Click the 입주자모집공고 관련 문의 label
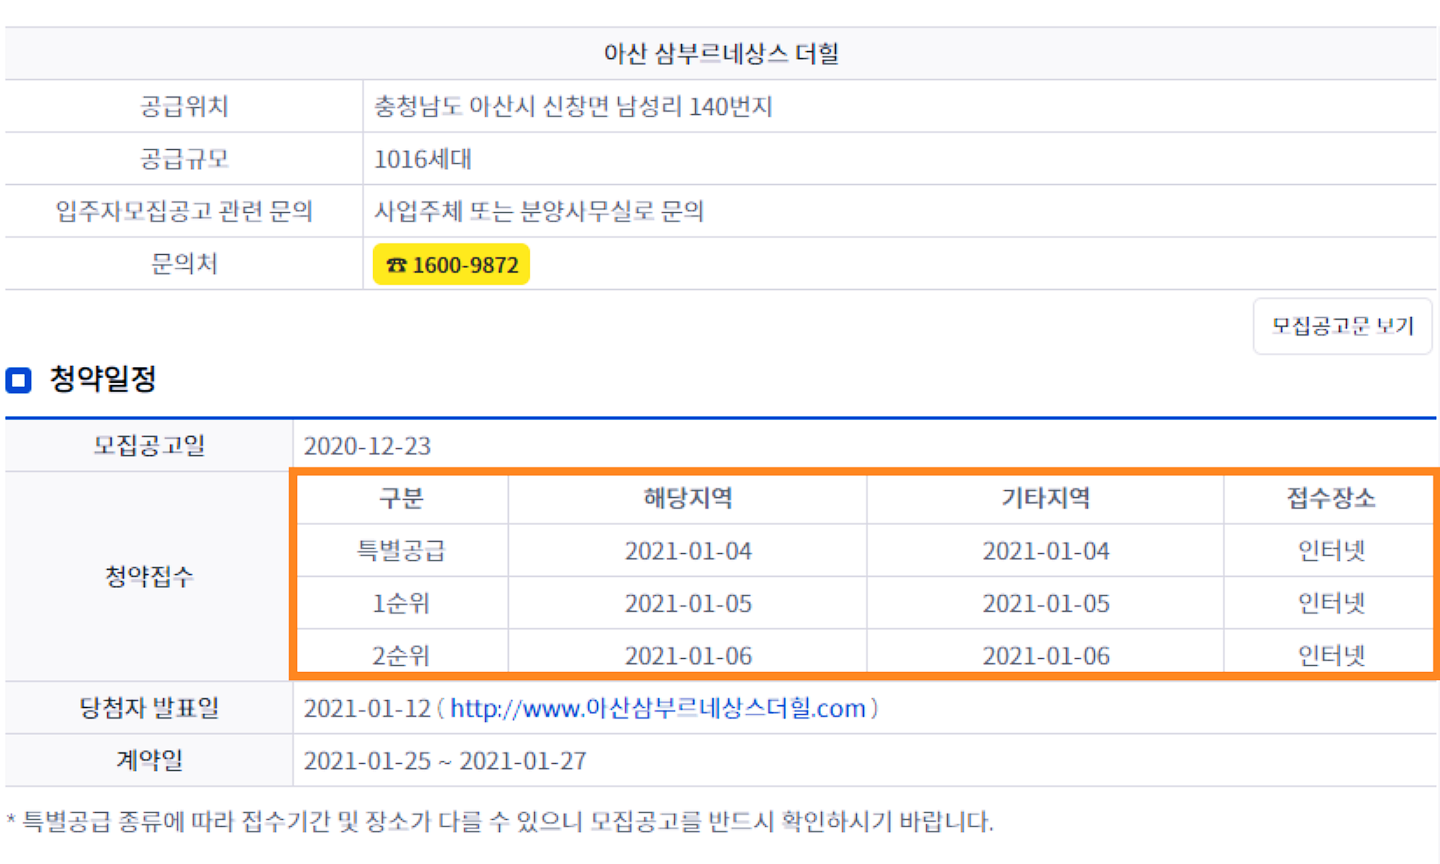1440x864 pixels. pyautogui.click(x=184, y=211)
